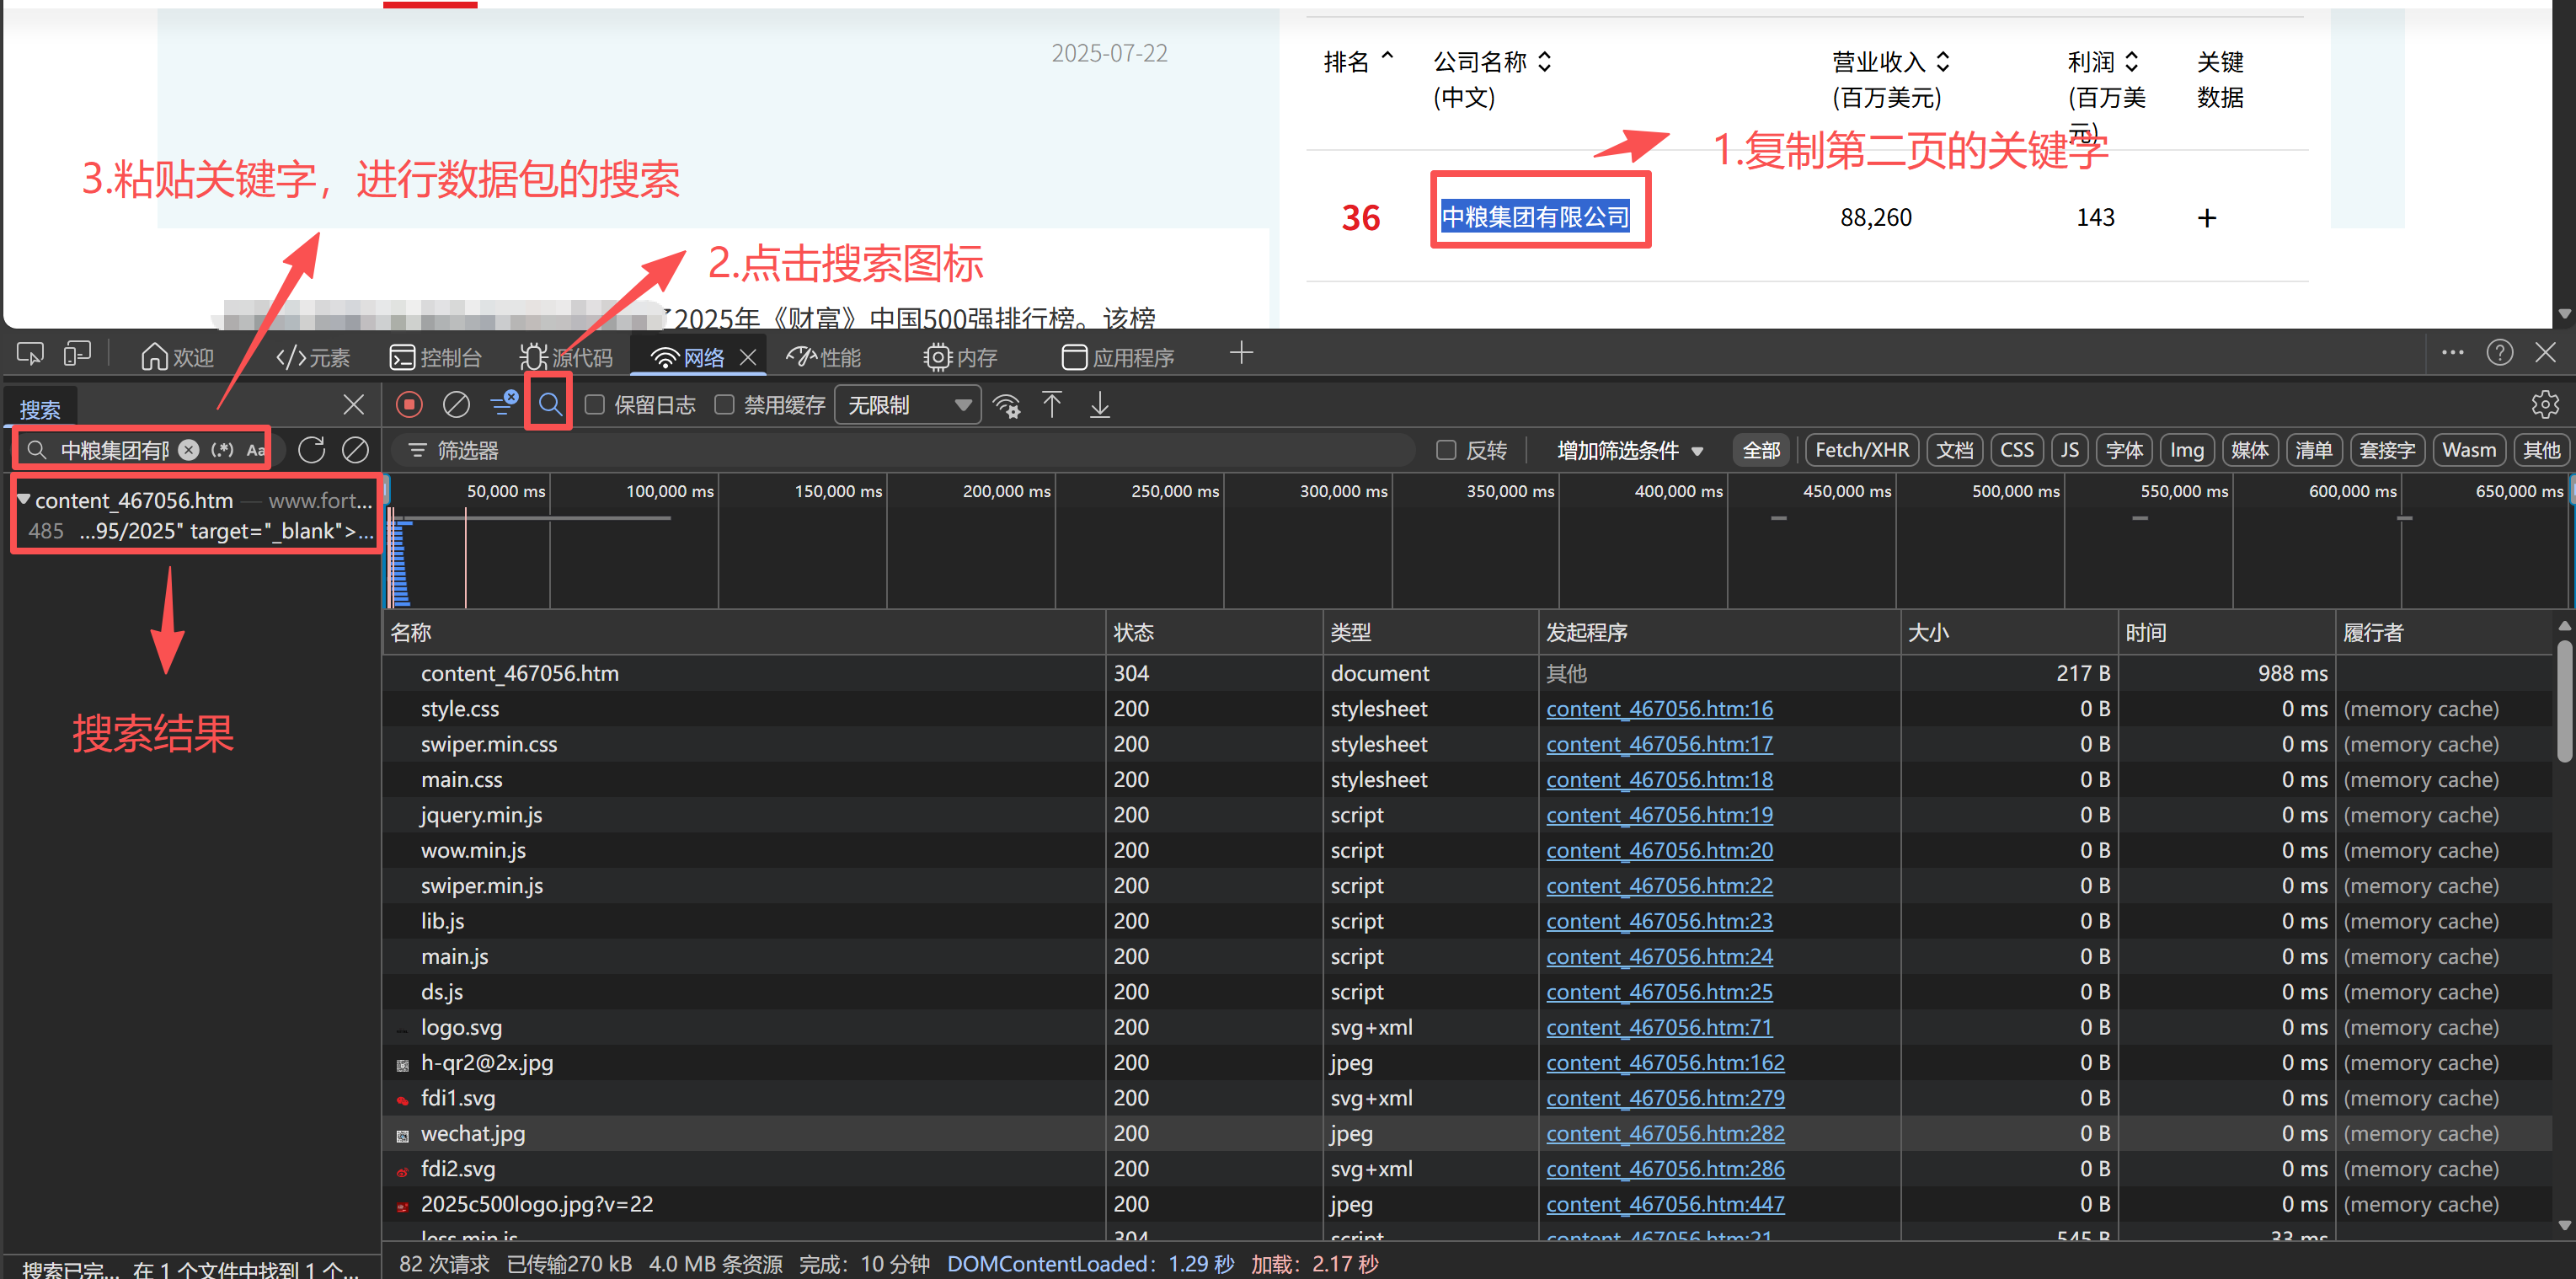
Task: Refresh the search results
Action: coord(311,450)
